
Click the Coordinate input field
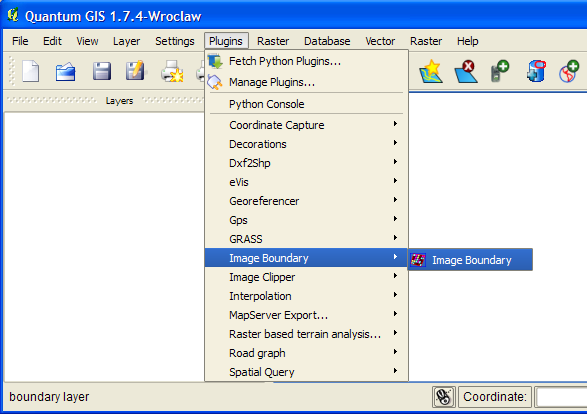[562, 397]
